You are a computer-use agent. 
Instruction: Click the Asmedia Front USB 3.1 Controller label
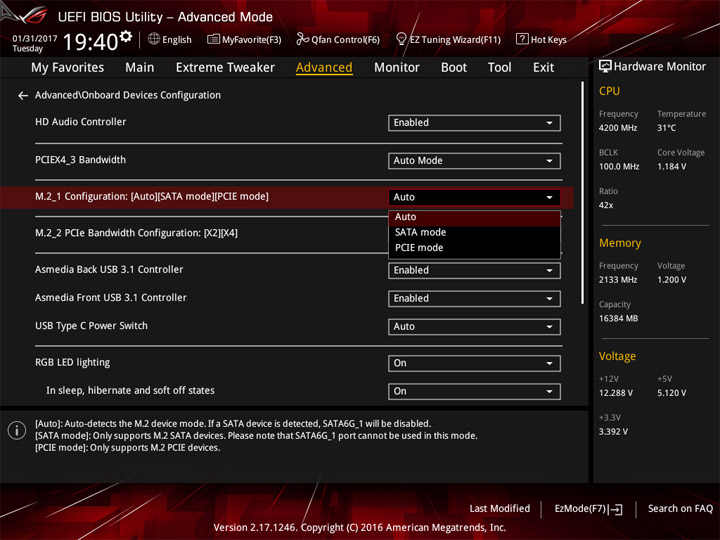pyautogui.click(x=111, y=298)
